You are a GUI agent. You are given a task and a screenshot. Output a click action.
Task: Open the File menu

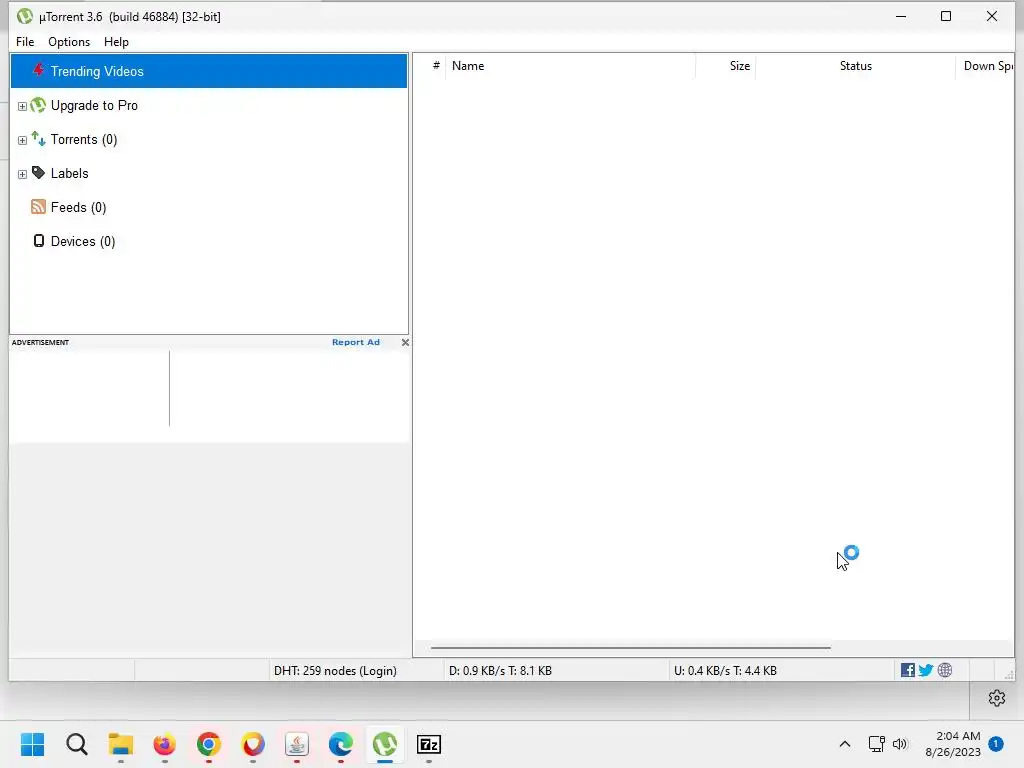[x=25, y=42]
